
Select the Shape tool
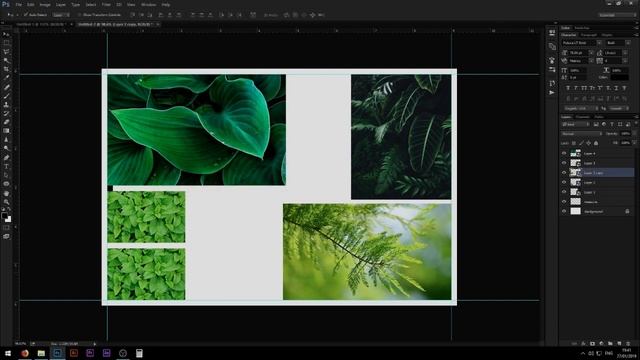(x=6, y=184)
